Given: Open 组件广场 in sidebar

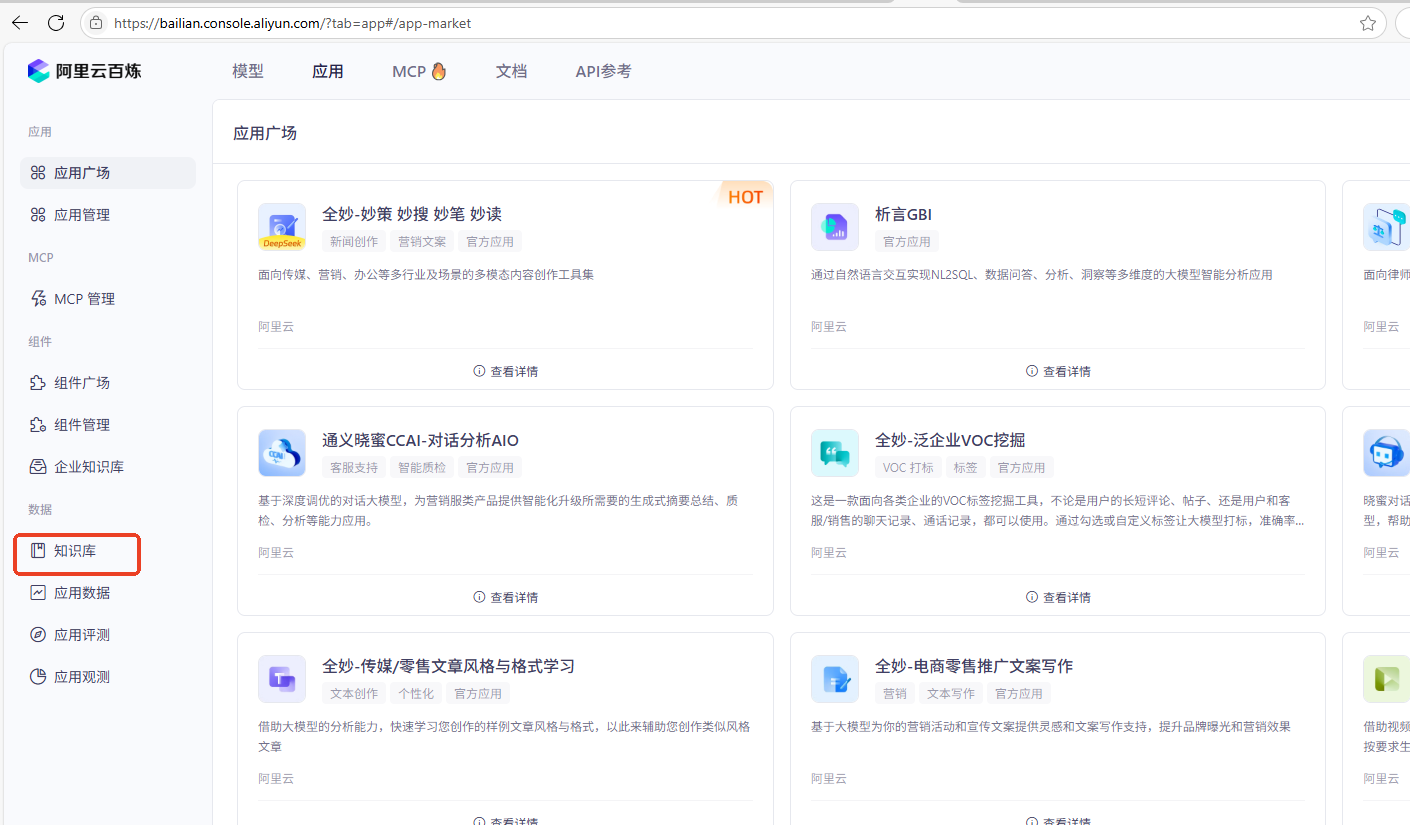Looking at the screenshot, I should pyautogui.click(x=108, y=383).
